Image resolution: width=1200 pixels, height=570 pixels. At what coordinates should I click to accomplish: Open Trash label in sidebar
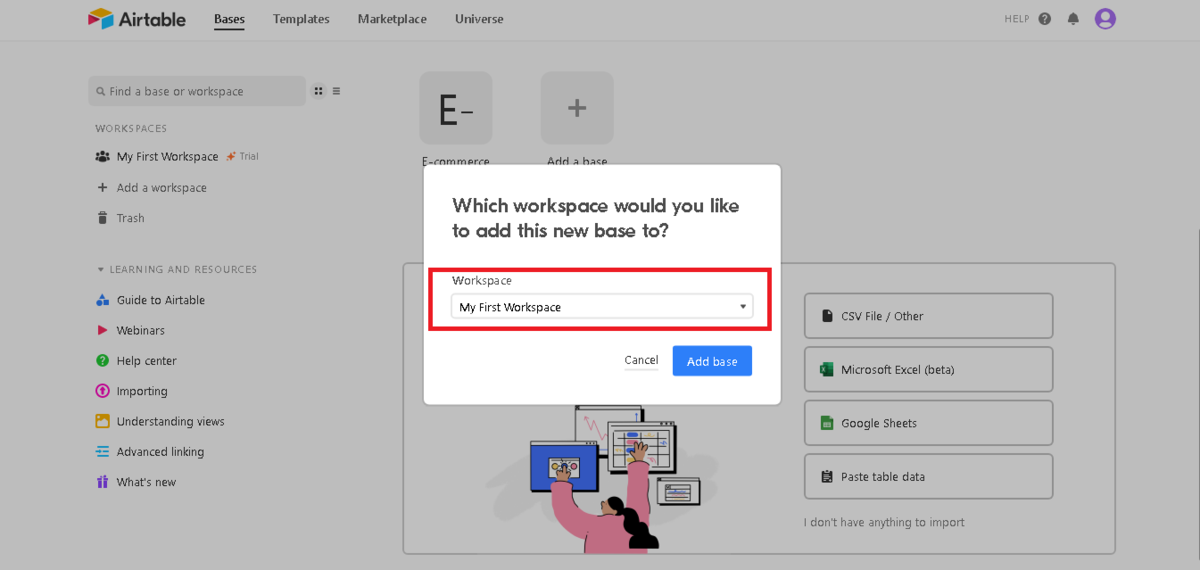tap(130, 218)
